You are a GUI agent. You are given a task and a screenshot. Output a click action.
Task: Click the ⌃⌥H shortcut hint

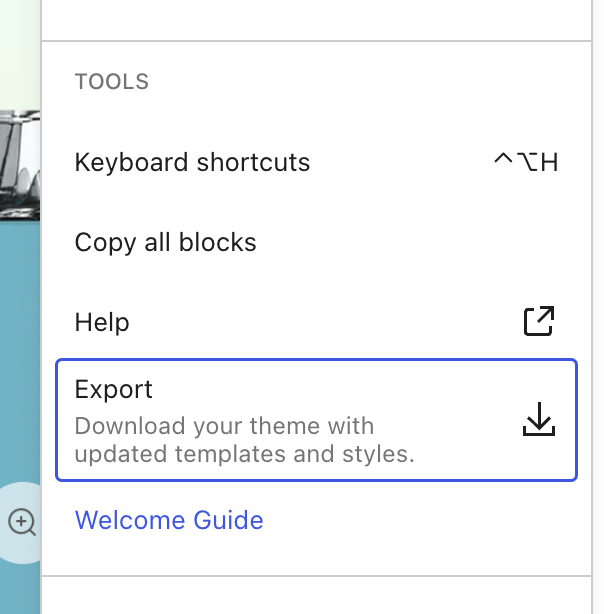526,162
